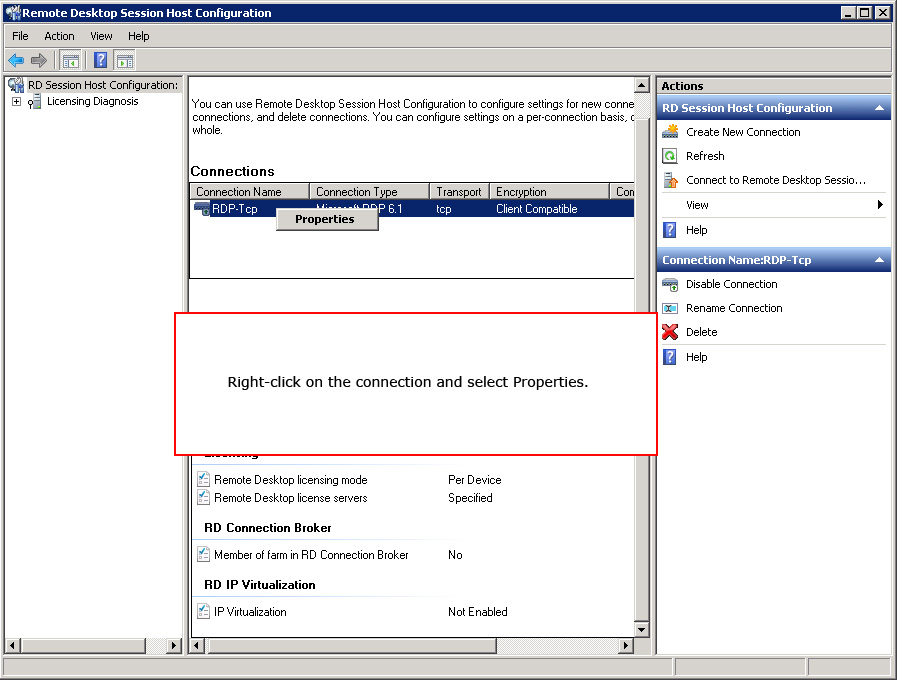Click the Refresh action link
Viewport: 897px width, 680px height.
[705, 156]
